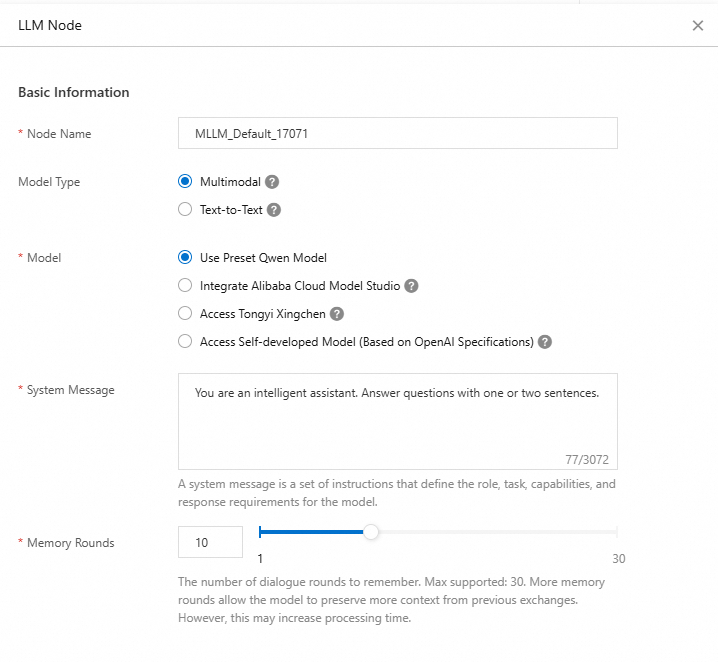
Task: Pick Access Self-developed Model option
Action: coord(184,342)
